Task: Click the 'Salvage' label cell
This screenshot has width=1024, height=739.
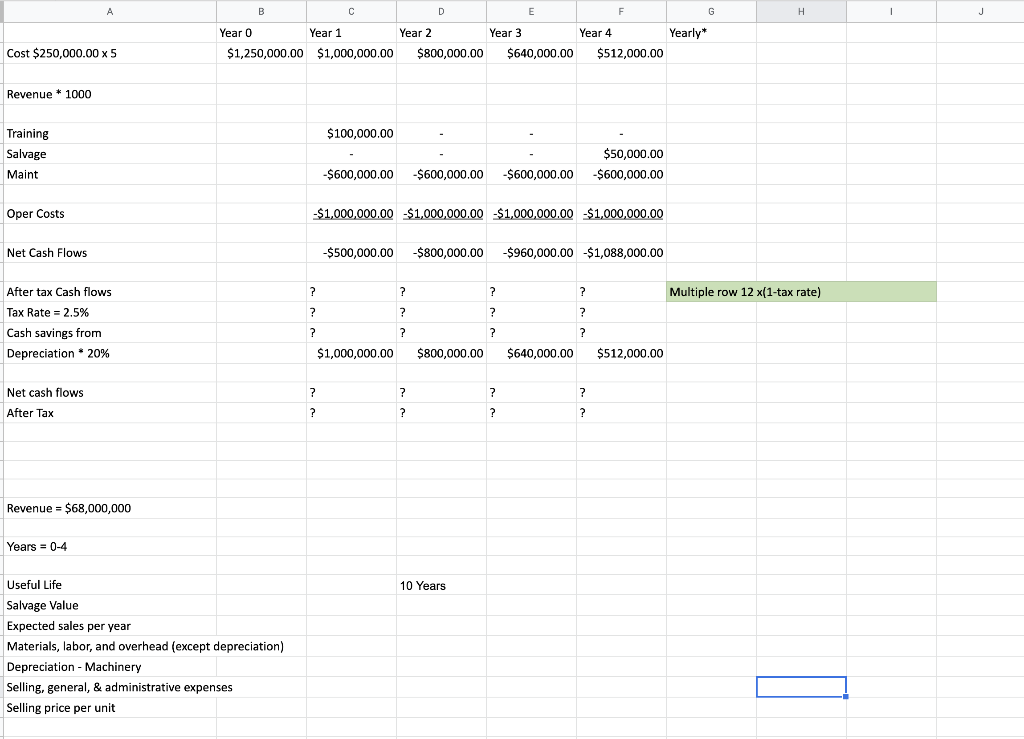Action: point(110,154)
